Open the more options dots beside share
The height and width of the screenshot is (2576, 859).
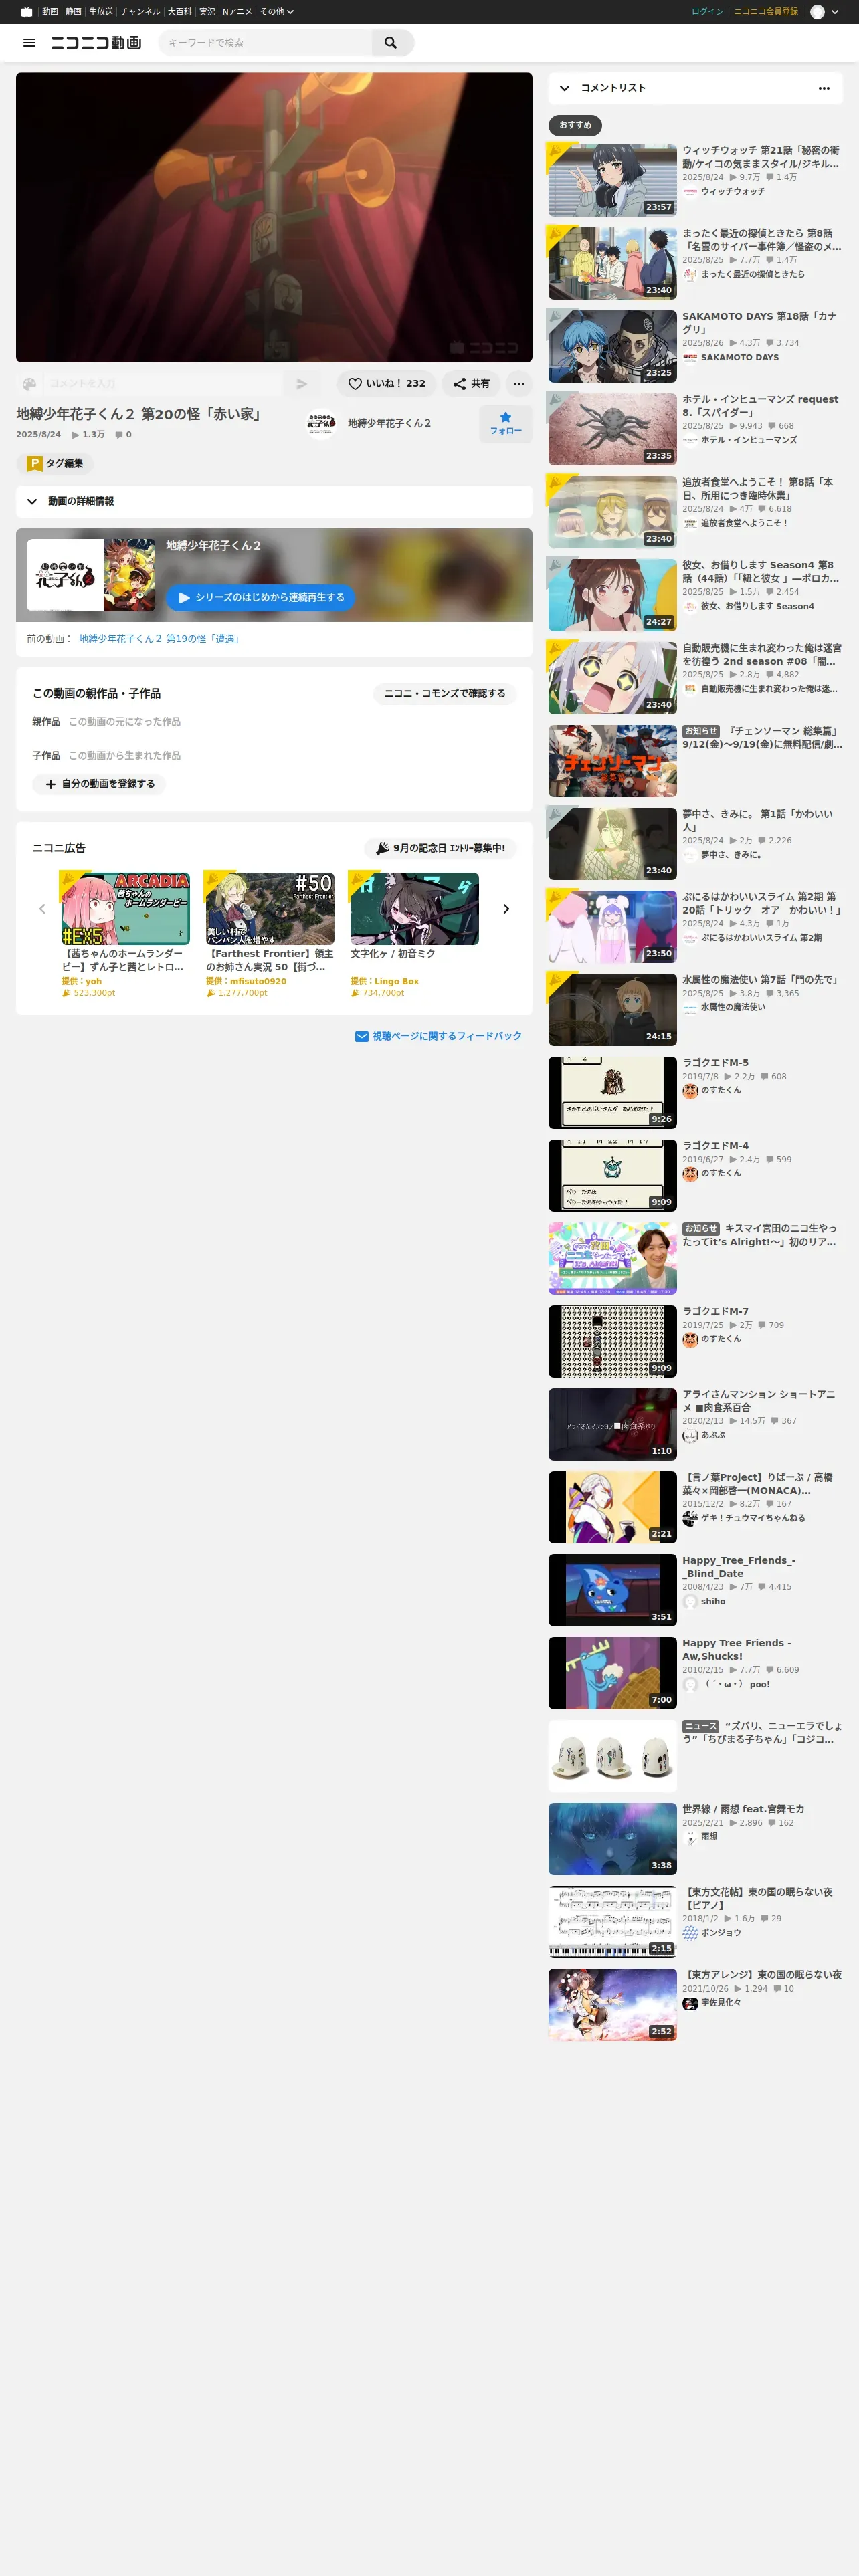coord(519,383)
